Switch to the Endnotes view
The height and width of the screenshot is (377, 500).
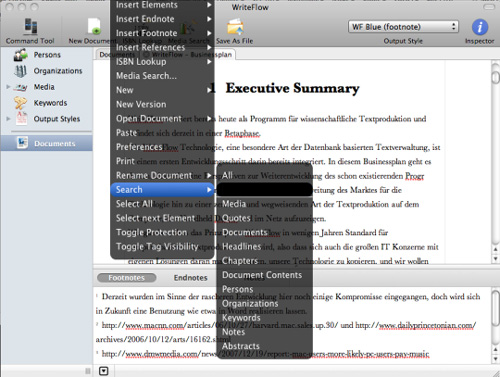(190, 278)
